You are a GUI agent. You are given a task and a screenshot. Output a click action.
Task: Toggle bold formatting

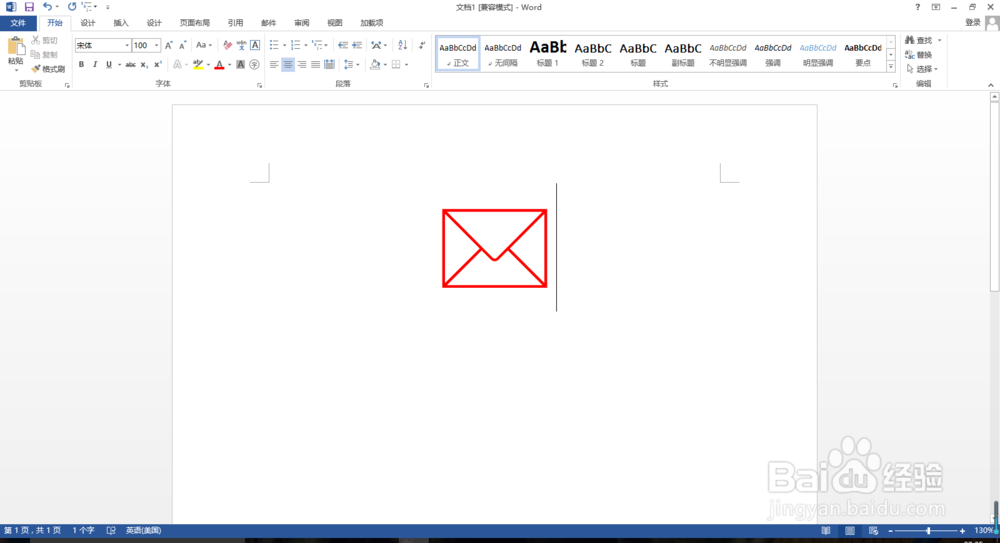(x=81, y=64)
